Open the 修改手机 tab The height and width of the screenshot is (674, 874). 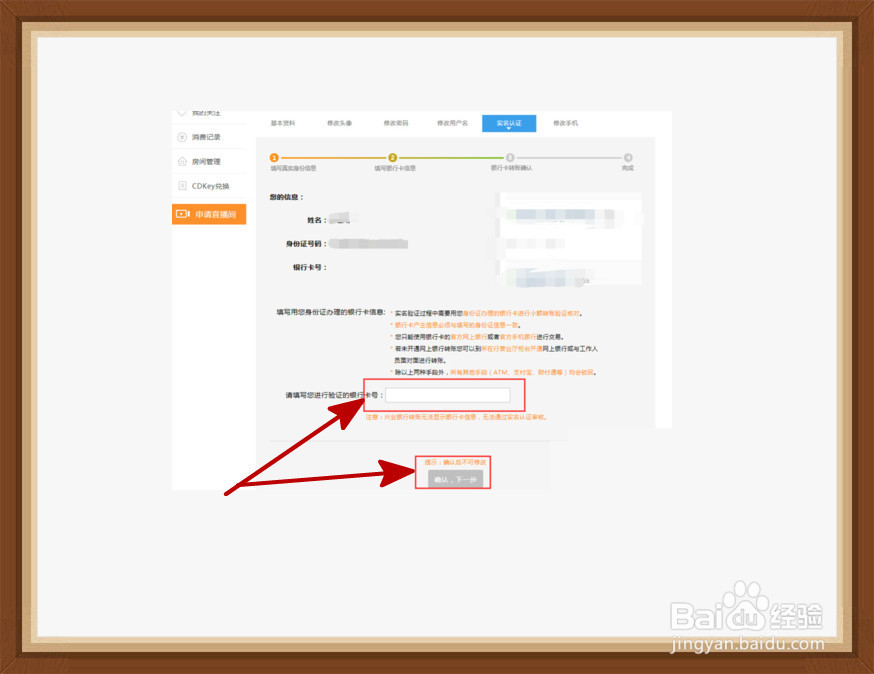(565, 123)
